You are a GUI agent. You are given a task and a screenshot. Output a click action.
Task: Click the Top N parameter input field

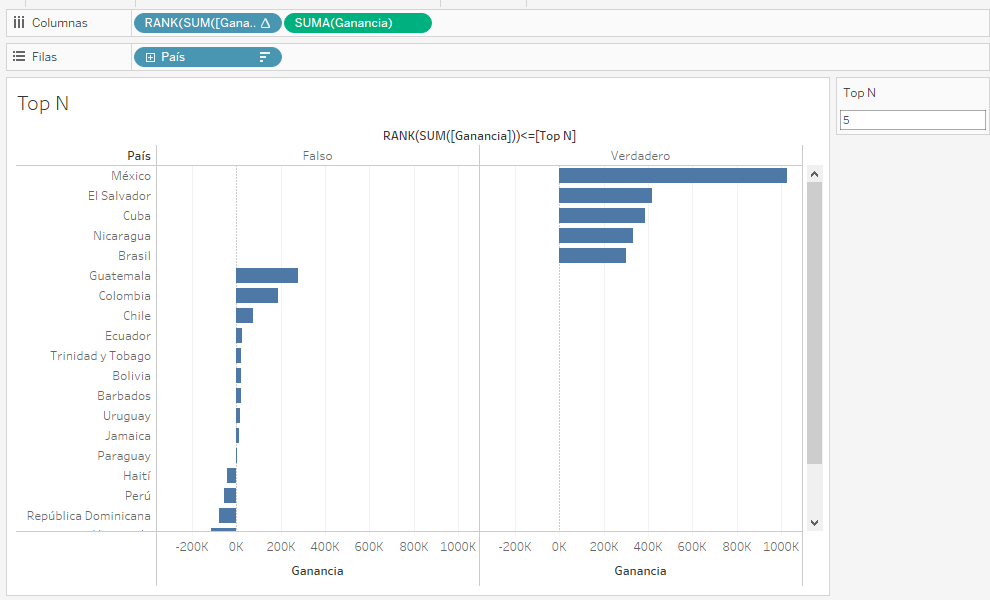coord(912,119)
